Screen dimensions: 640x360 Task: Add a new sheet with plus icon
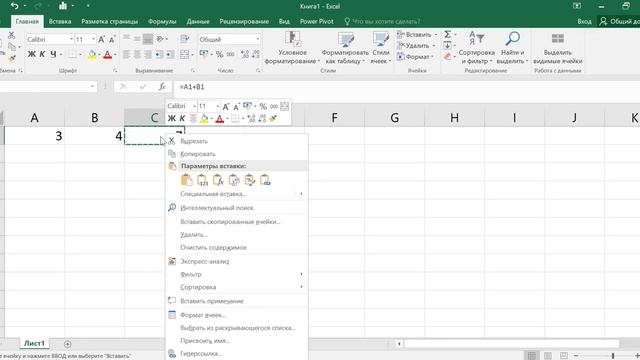[x=67, y=344]
